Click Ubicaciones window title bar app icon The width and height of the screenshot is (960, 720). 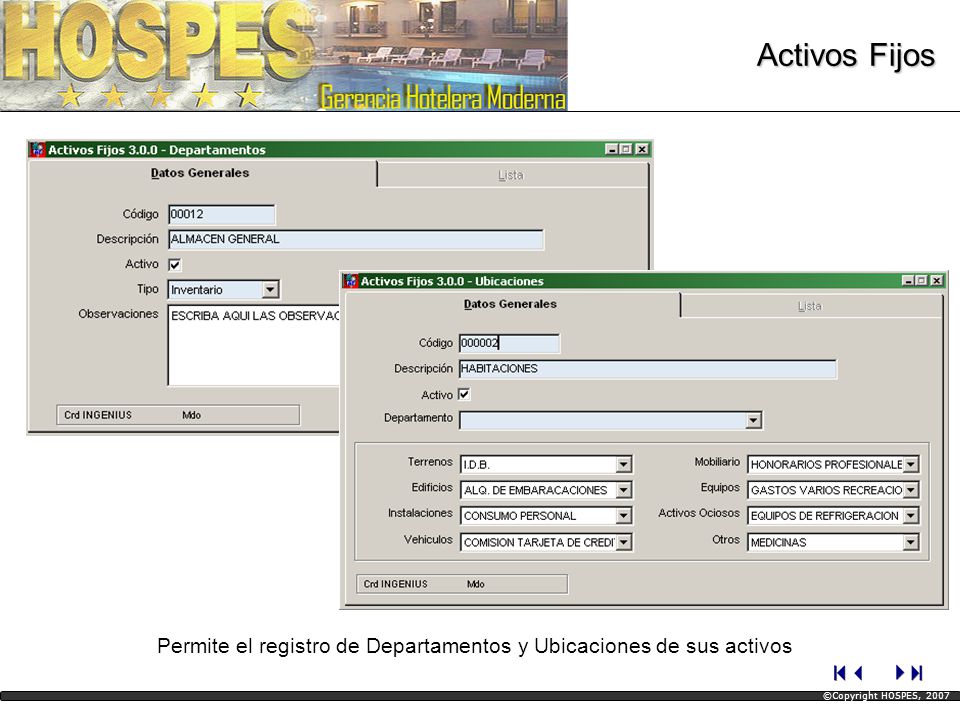(350, 281)
